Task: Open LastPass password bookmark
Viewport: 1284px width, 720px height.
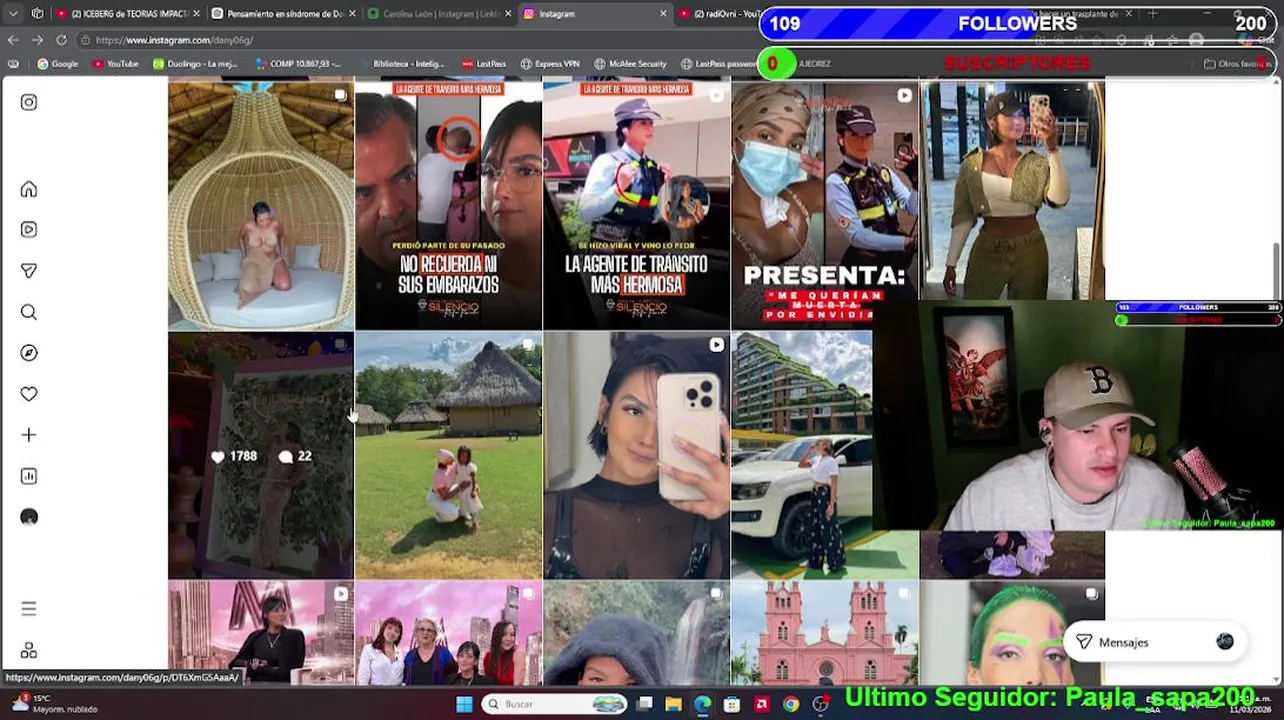Action: pyautogui.click(x=718, y=64)
